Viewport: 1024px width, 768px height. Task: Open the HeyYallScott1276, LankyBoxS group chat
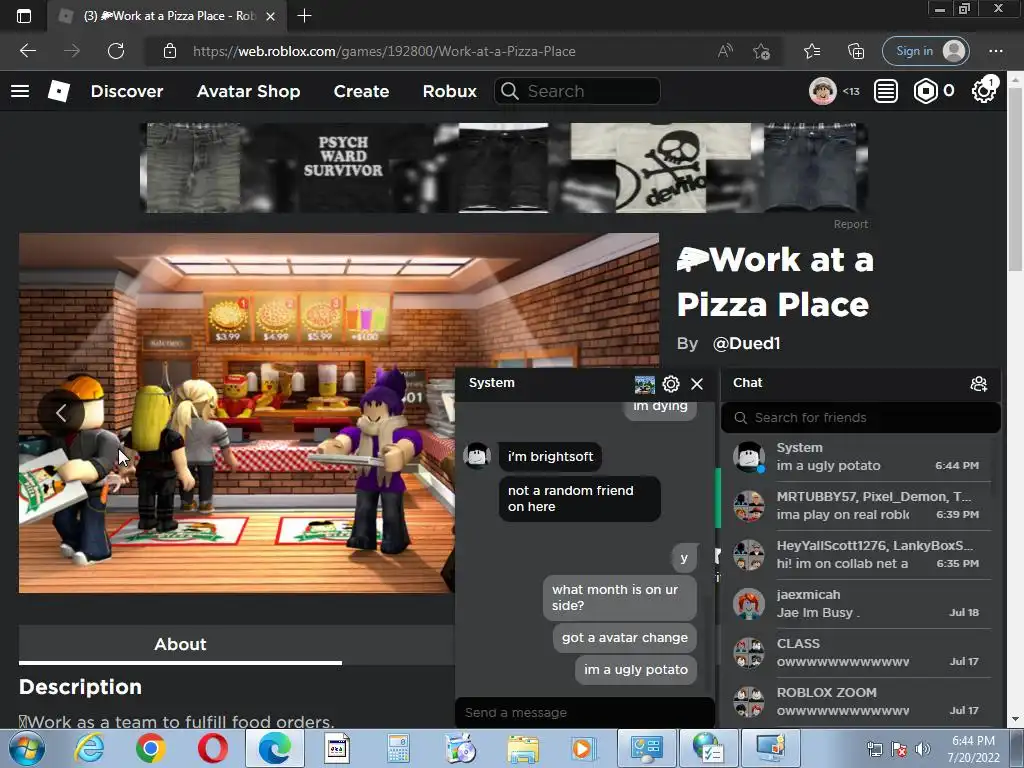(861, 554)
